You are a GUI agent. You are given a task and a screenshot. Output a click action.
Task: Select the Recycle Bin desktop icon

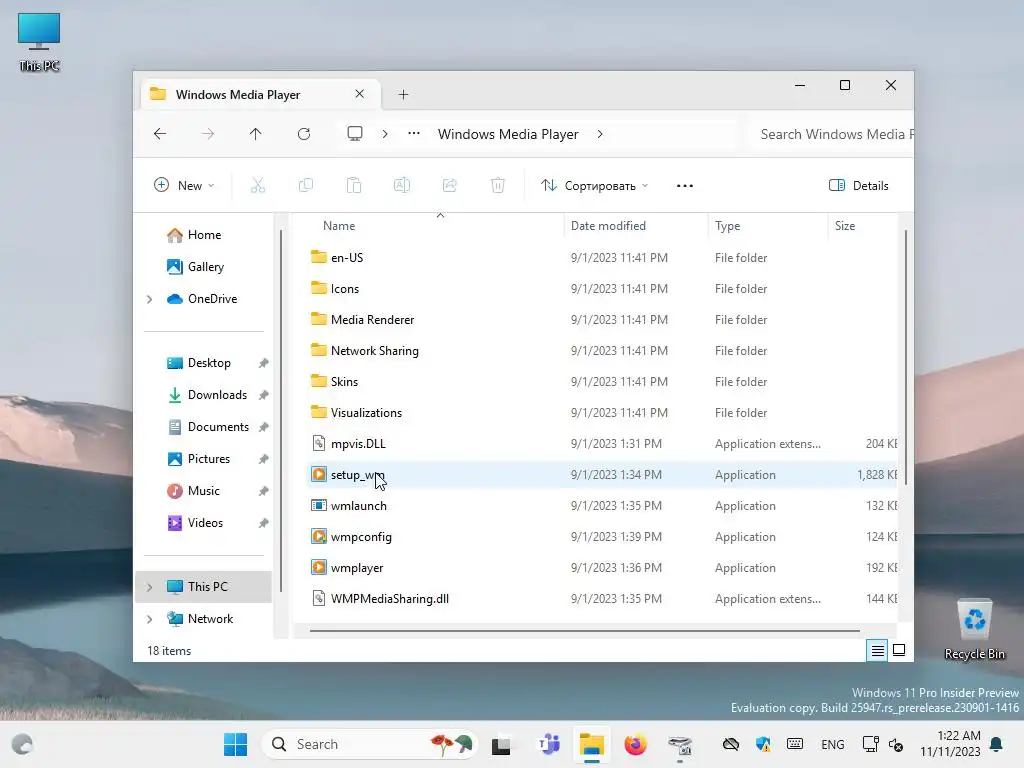click(x=975, y=630)
